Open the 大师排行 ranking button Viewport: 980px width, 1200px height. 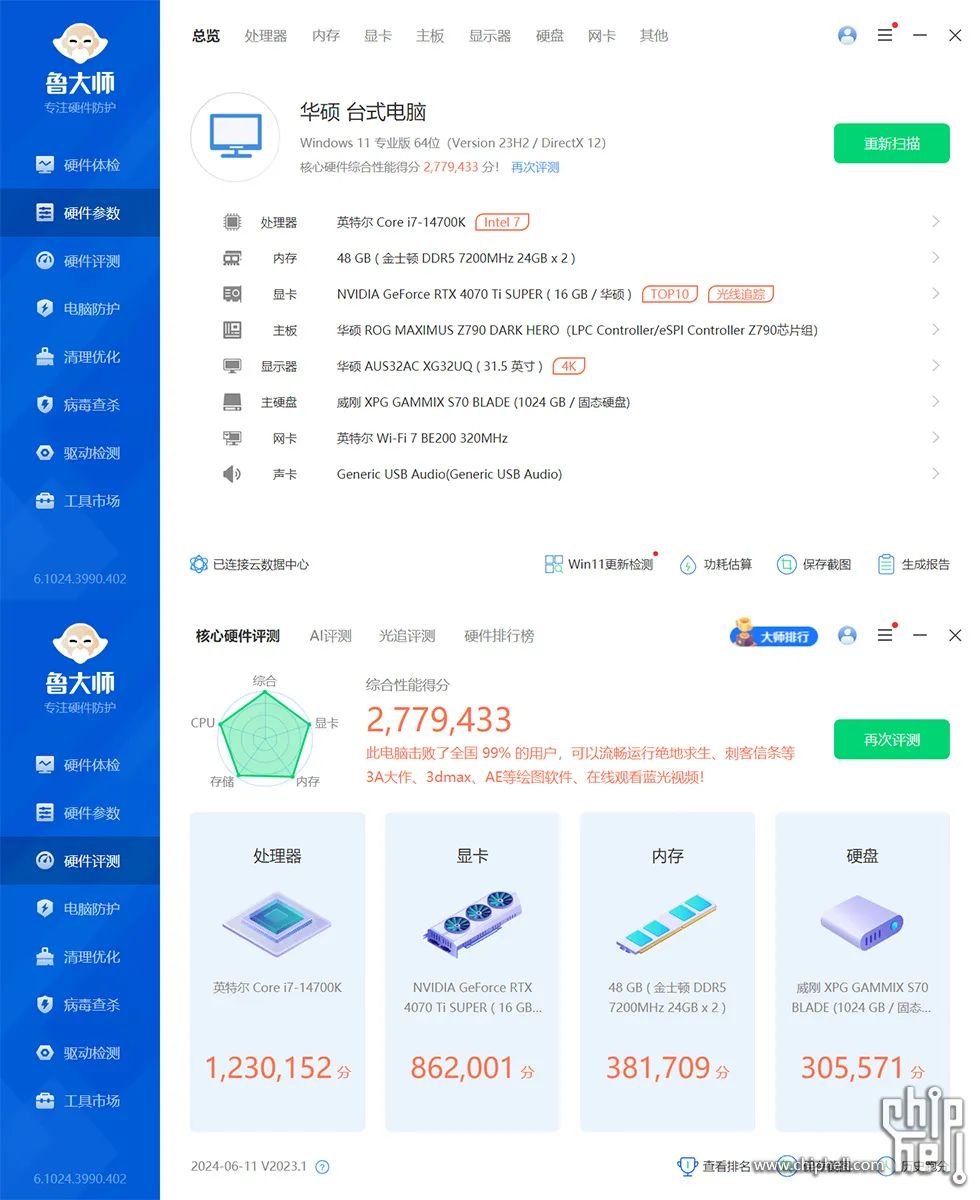(774, 635)
